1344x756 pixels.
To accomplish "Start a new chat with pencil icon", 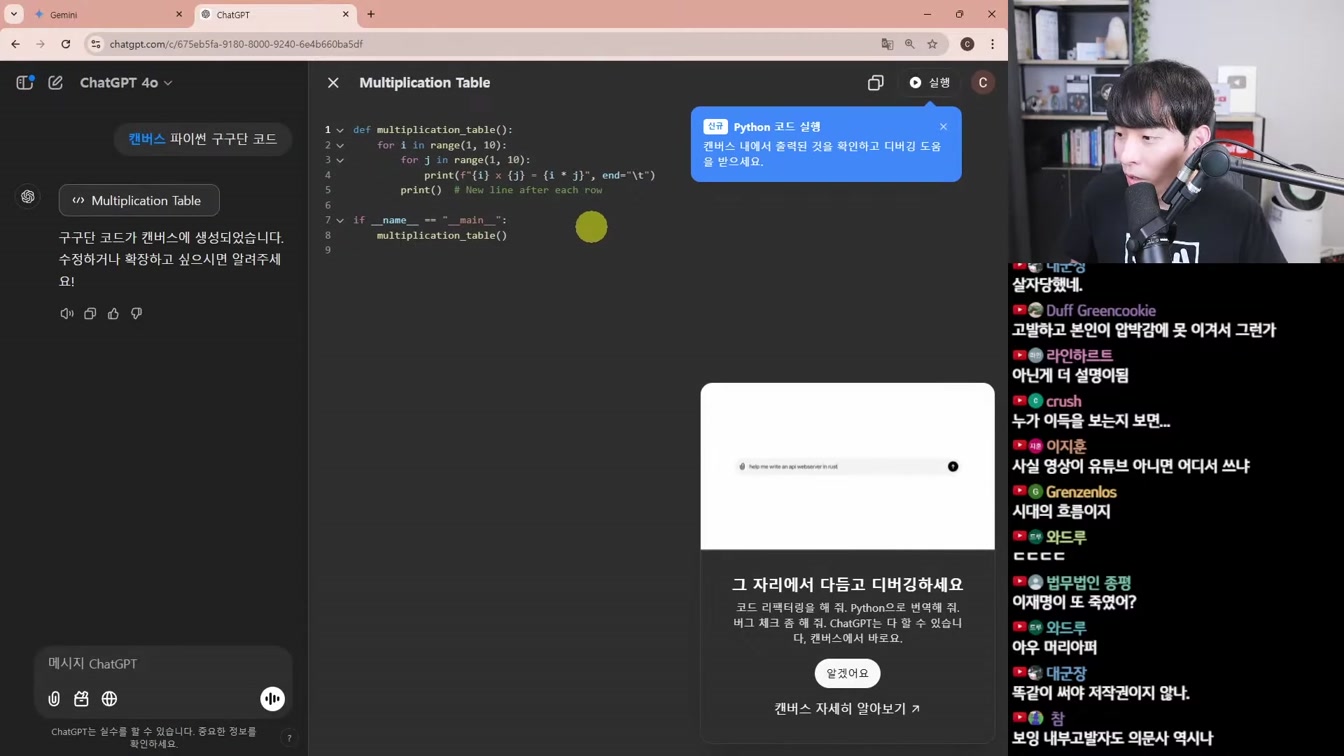I will (x=56, y=83).
